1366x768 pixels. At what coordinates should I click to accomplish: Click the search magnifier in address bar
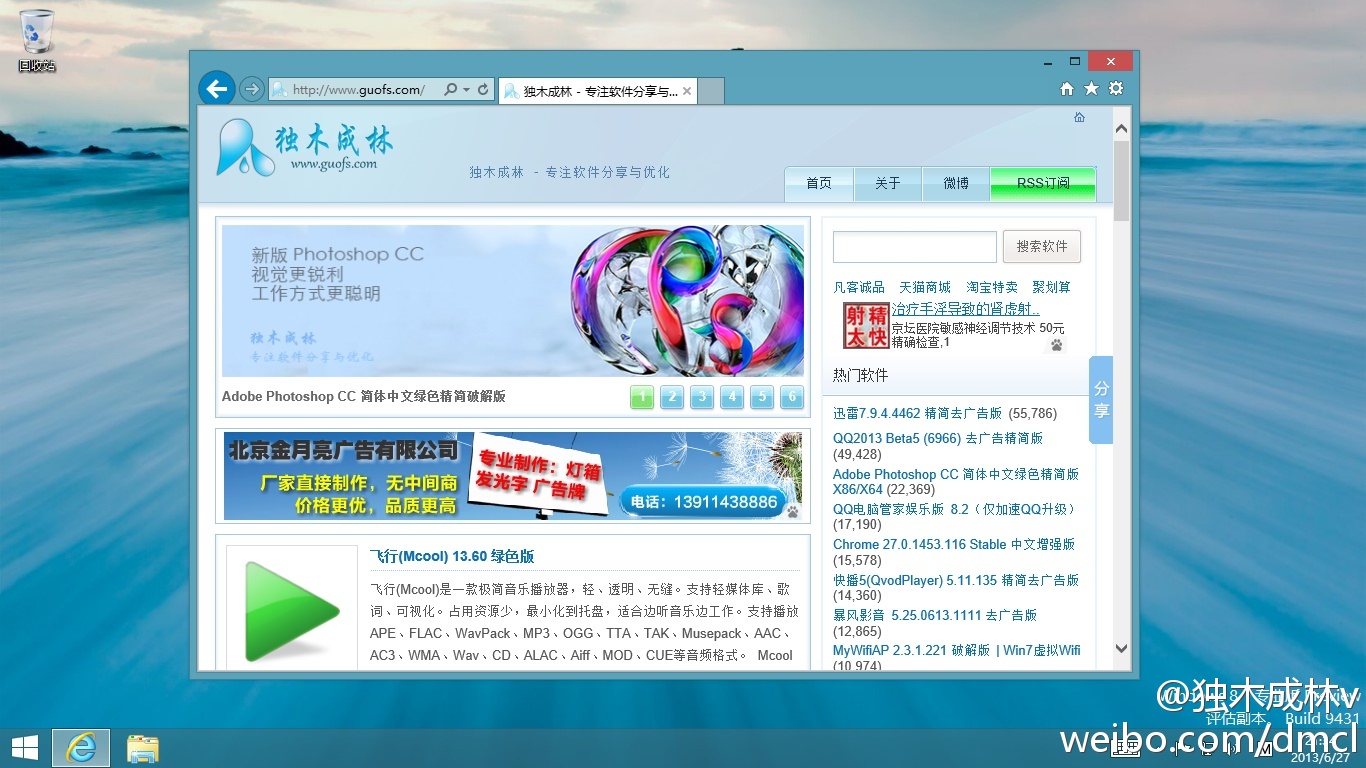[450, 89]
